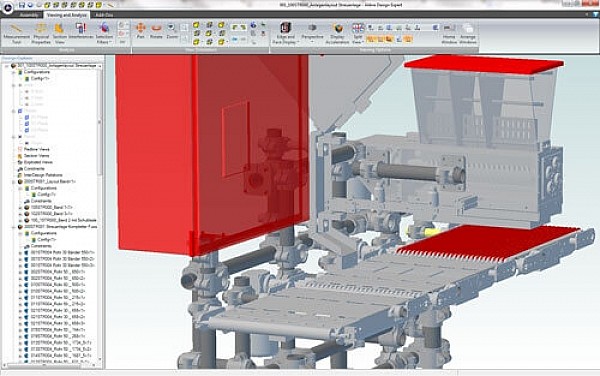Select the Rotate view tool
This screenshot has height=376, width=600.
(x=156, y=31)
